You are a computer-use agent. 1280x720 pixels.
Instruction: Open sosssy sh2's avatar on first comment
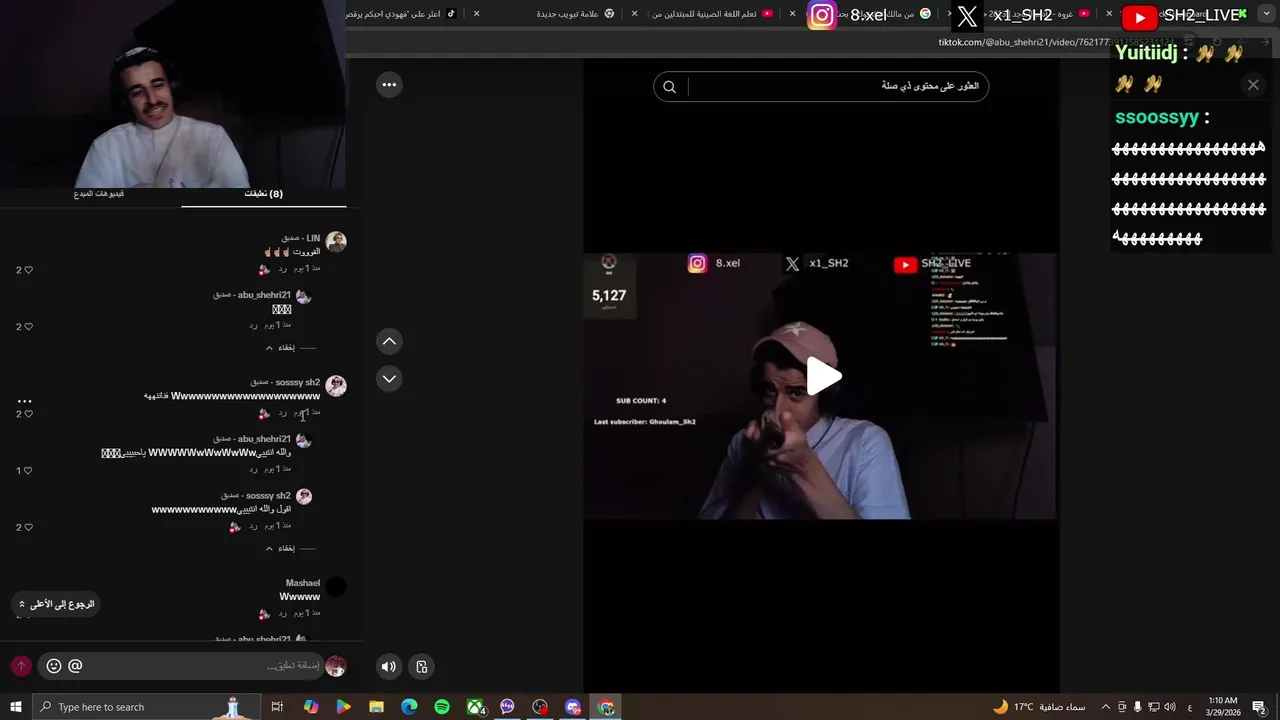[x=336, y=386]
